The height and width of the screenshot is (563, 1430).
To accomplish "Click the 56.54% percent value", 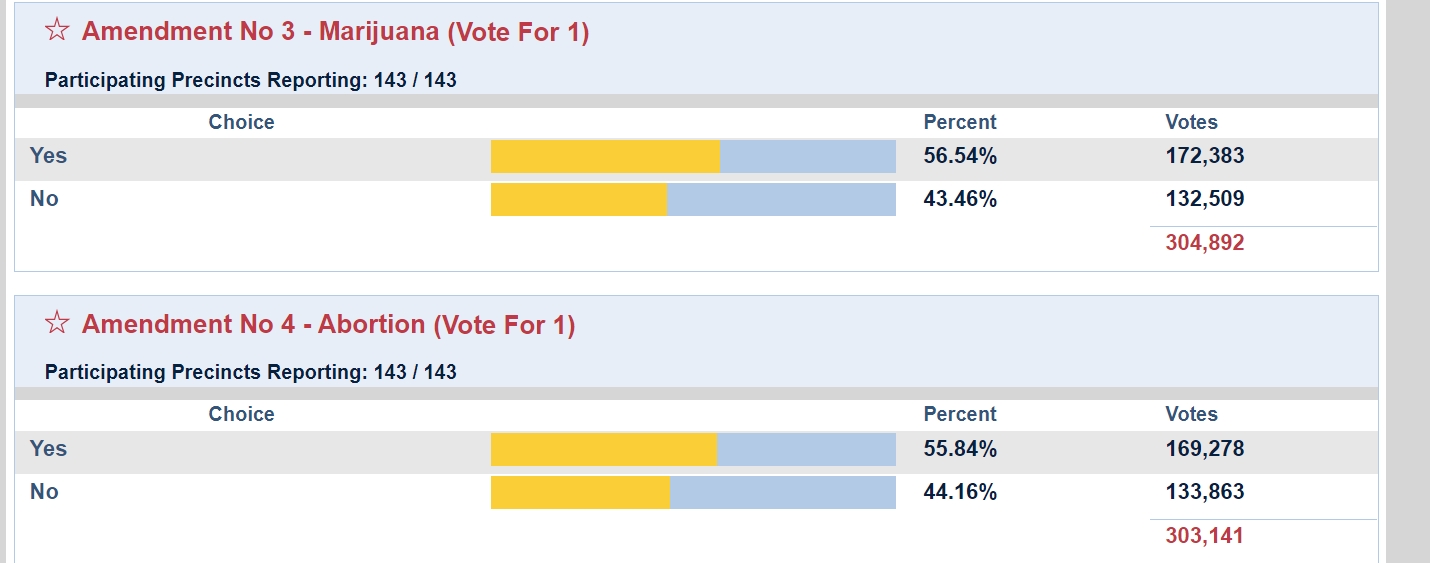I will (x=960, y=156).
